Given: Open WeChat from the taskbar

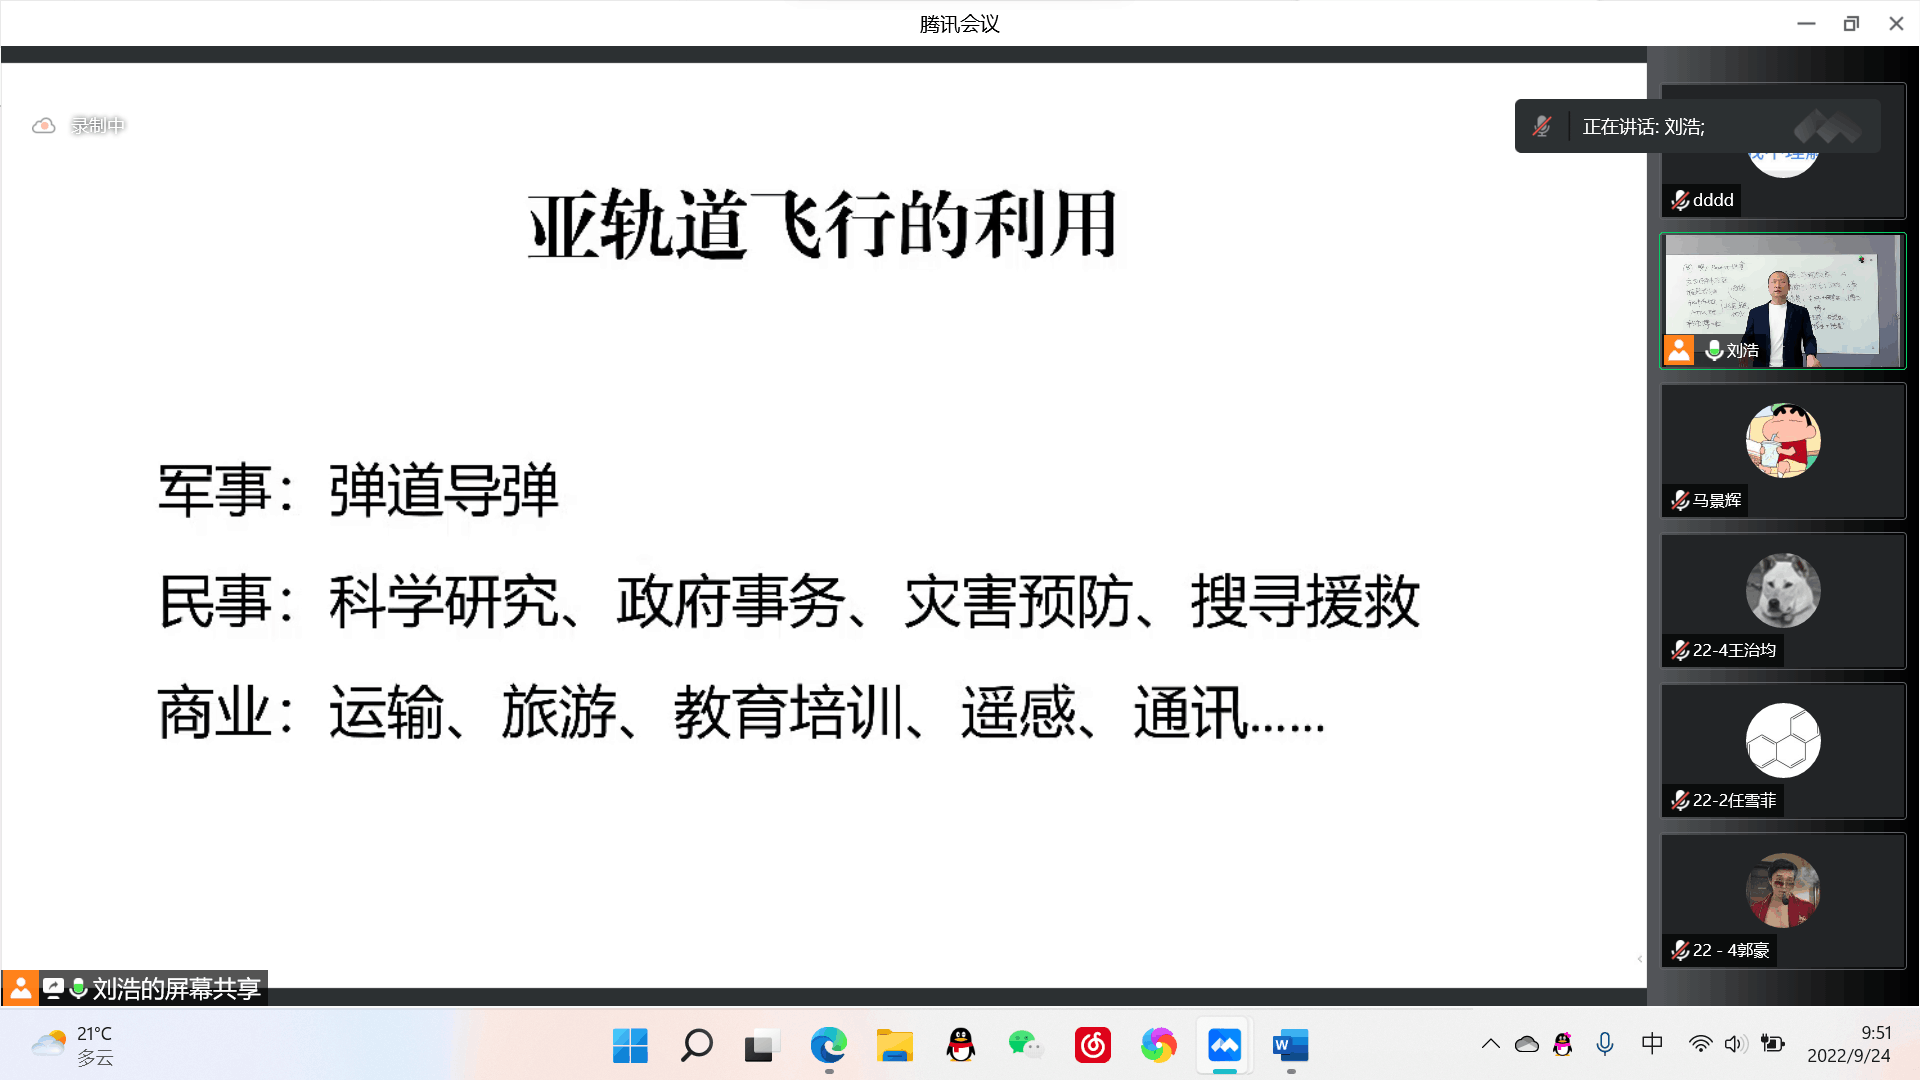Looking at the screenshot, I should (1026, 1046).
